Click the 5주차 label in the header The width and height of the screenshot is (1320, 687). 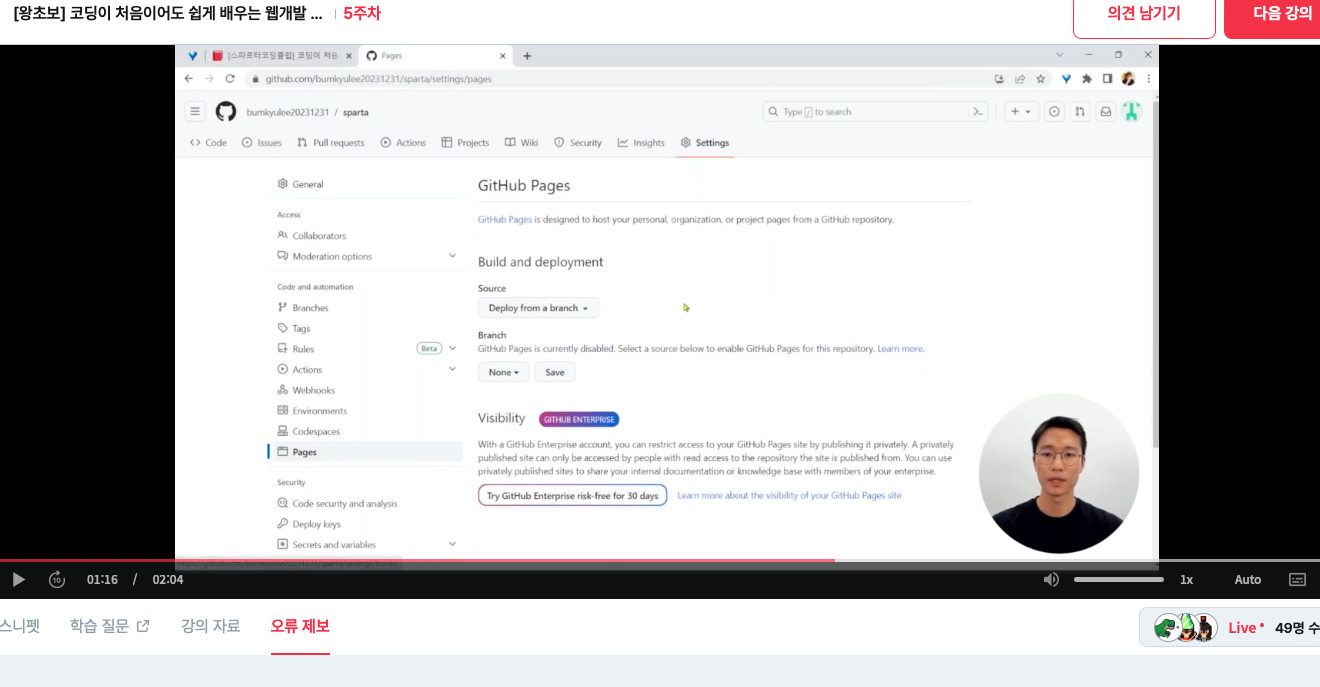[362, 13]
